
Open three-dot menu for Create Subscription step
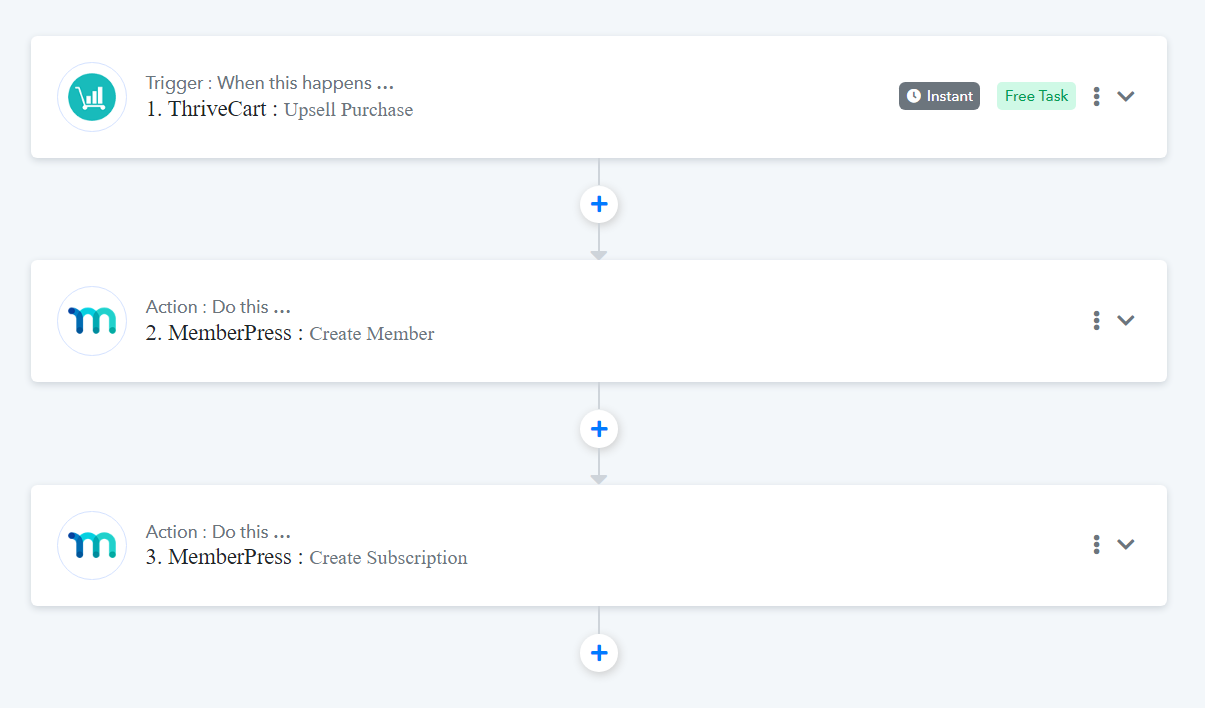pyautogui.click(x=1097, y=544)
